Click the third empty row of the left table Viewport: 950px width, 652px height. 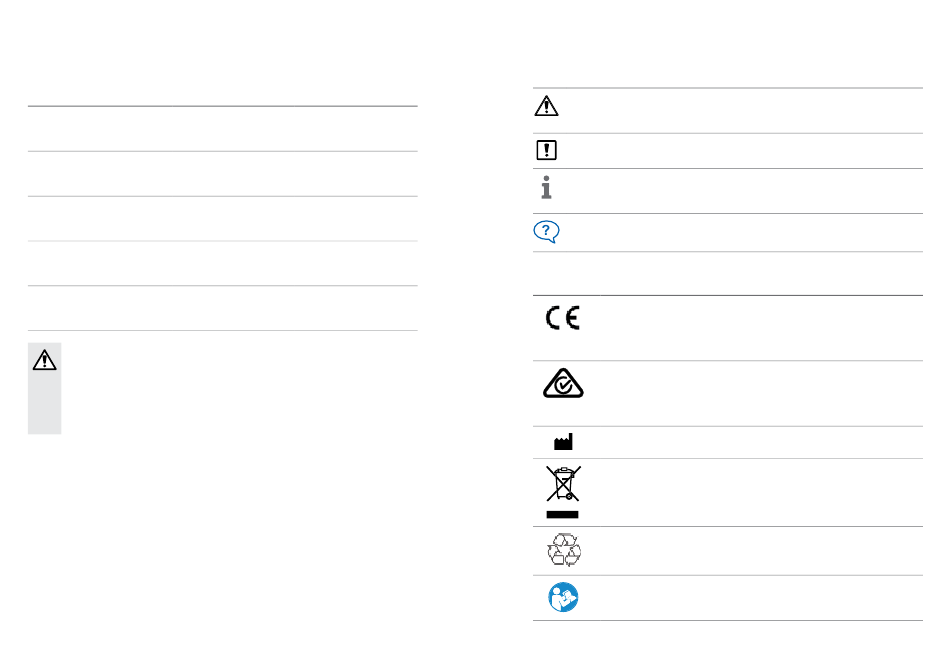pos(222,219)
